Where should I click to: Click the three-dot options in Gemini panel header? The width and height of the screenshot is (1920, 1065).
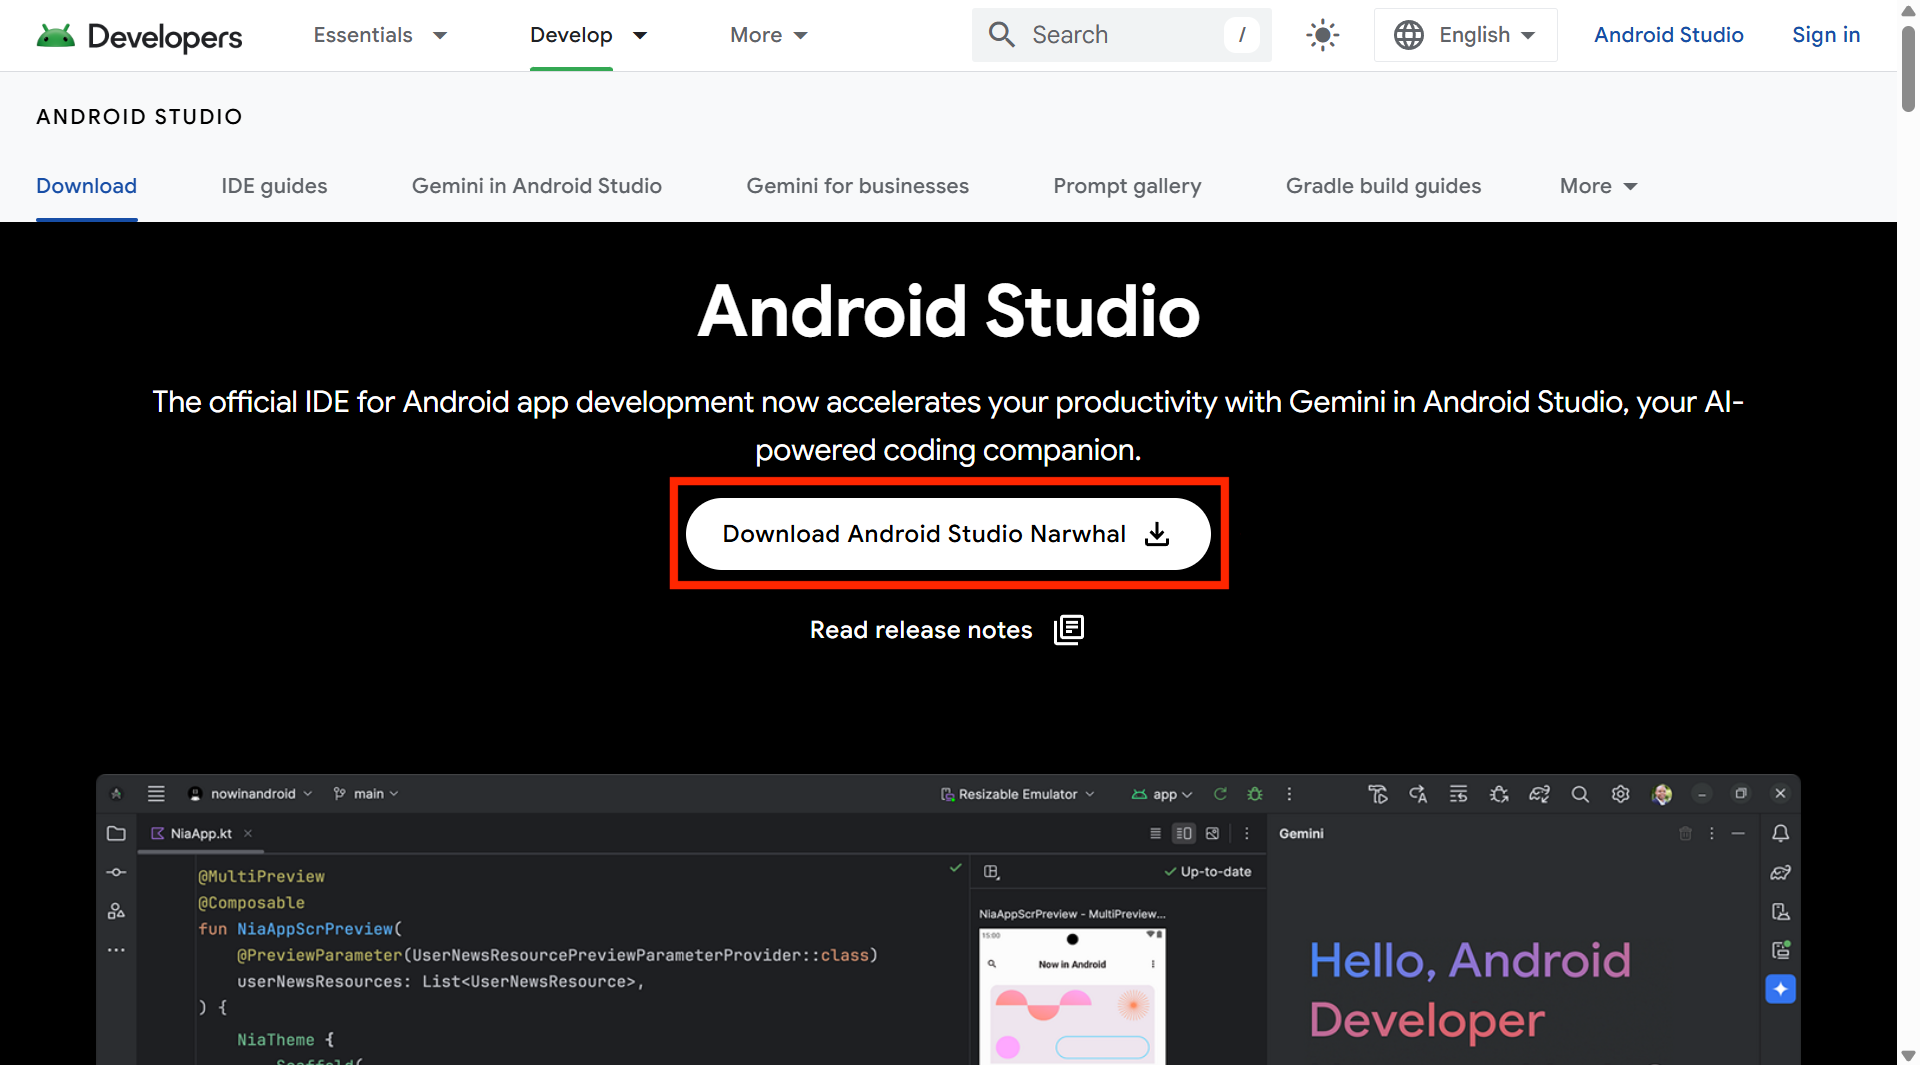(x=1711, y=833)
